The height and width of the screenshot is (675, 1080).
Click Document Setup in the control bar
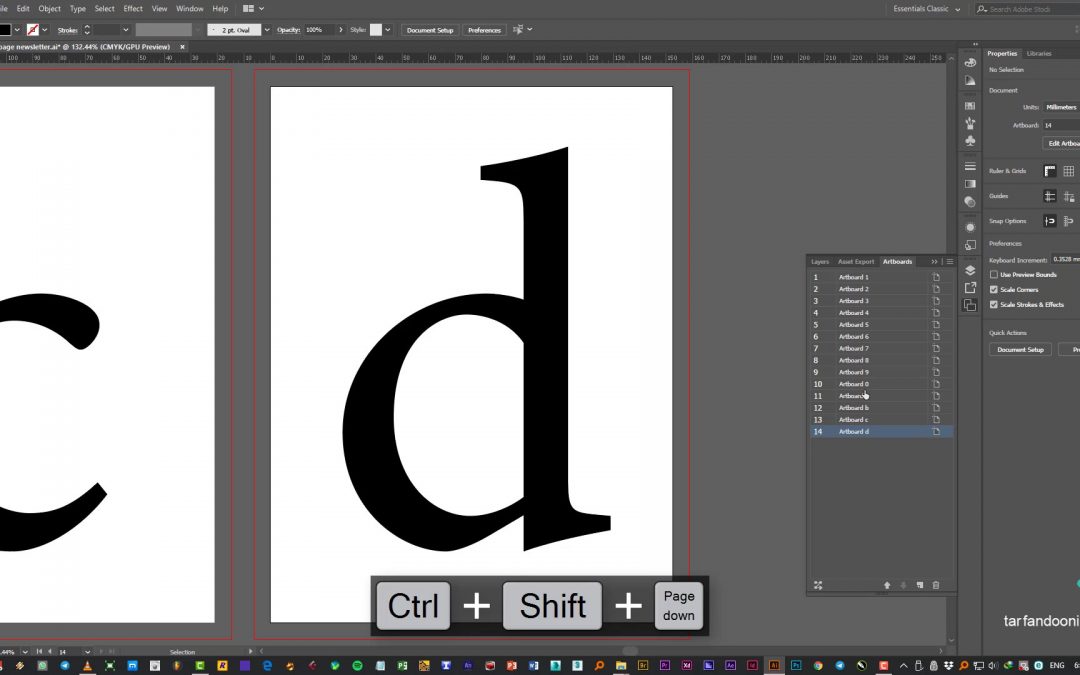tap(430, 30)
